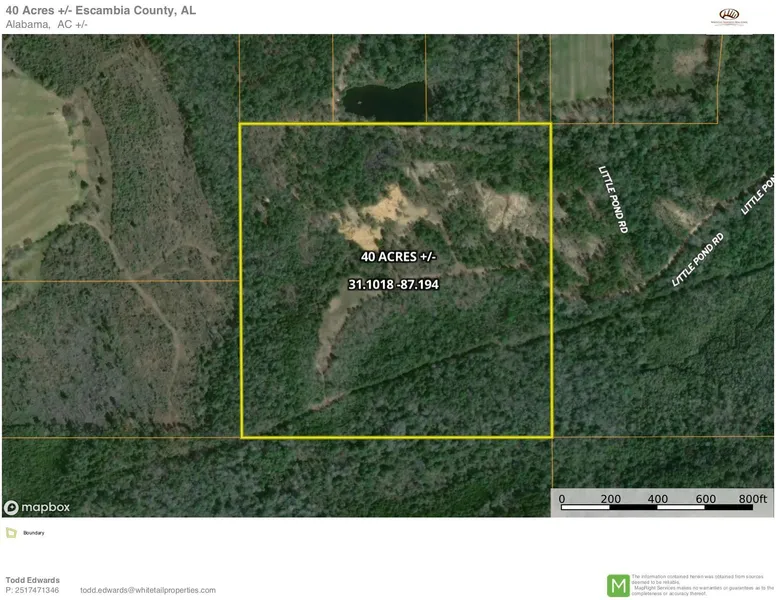The height and width of the screenshot is (600, 776).
Task: Click the mapbox logo
Action: [37, 507]
